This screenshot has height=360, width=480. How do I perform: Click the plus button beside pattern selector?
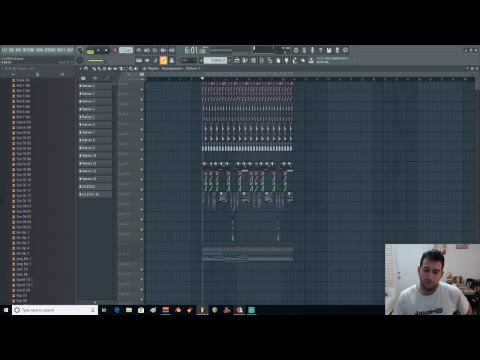[229, 60]
